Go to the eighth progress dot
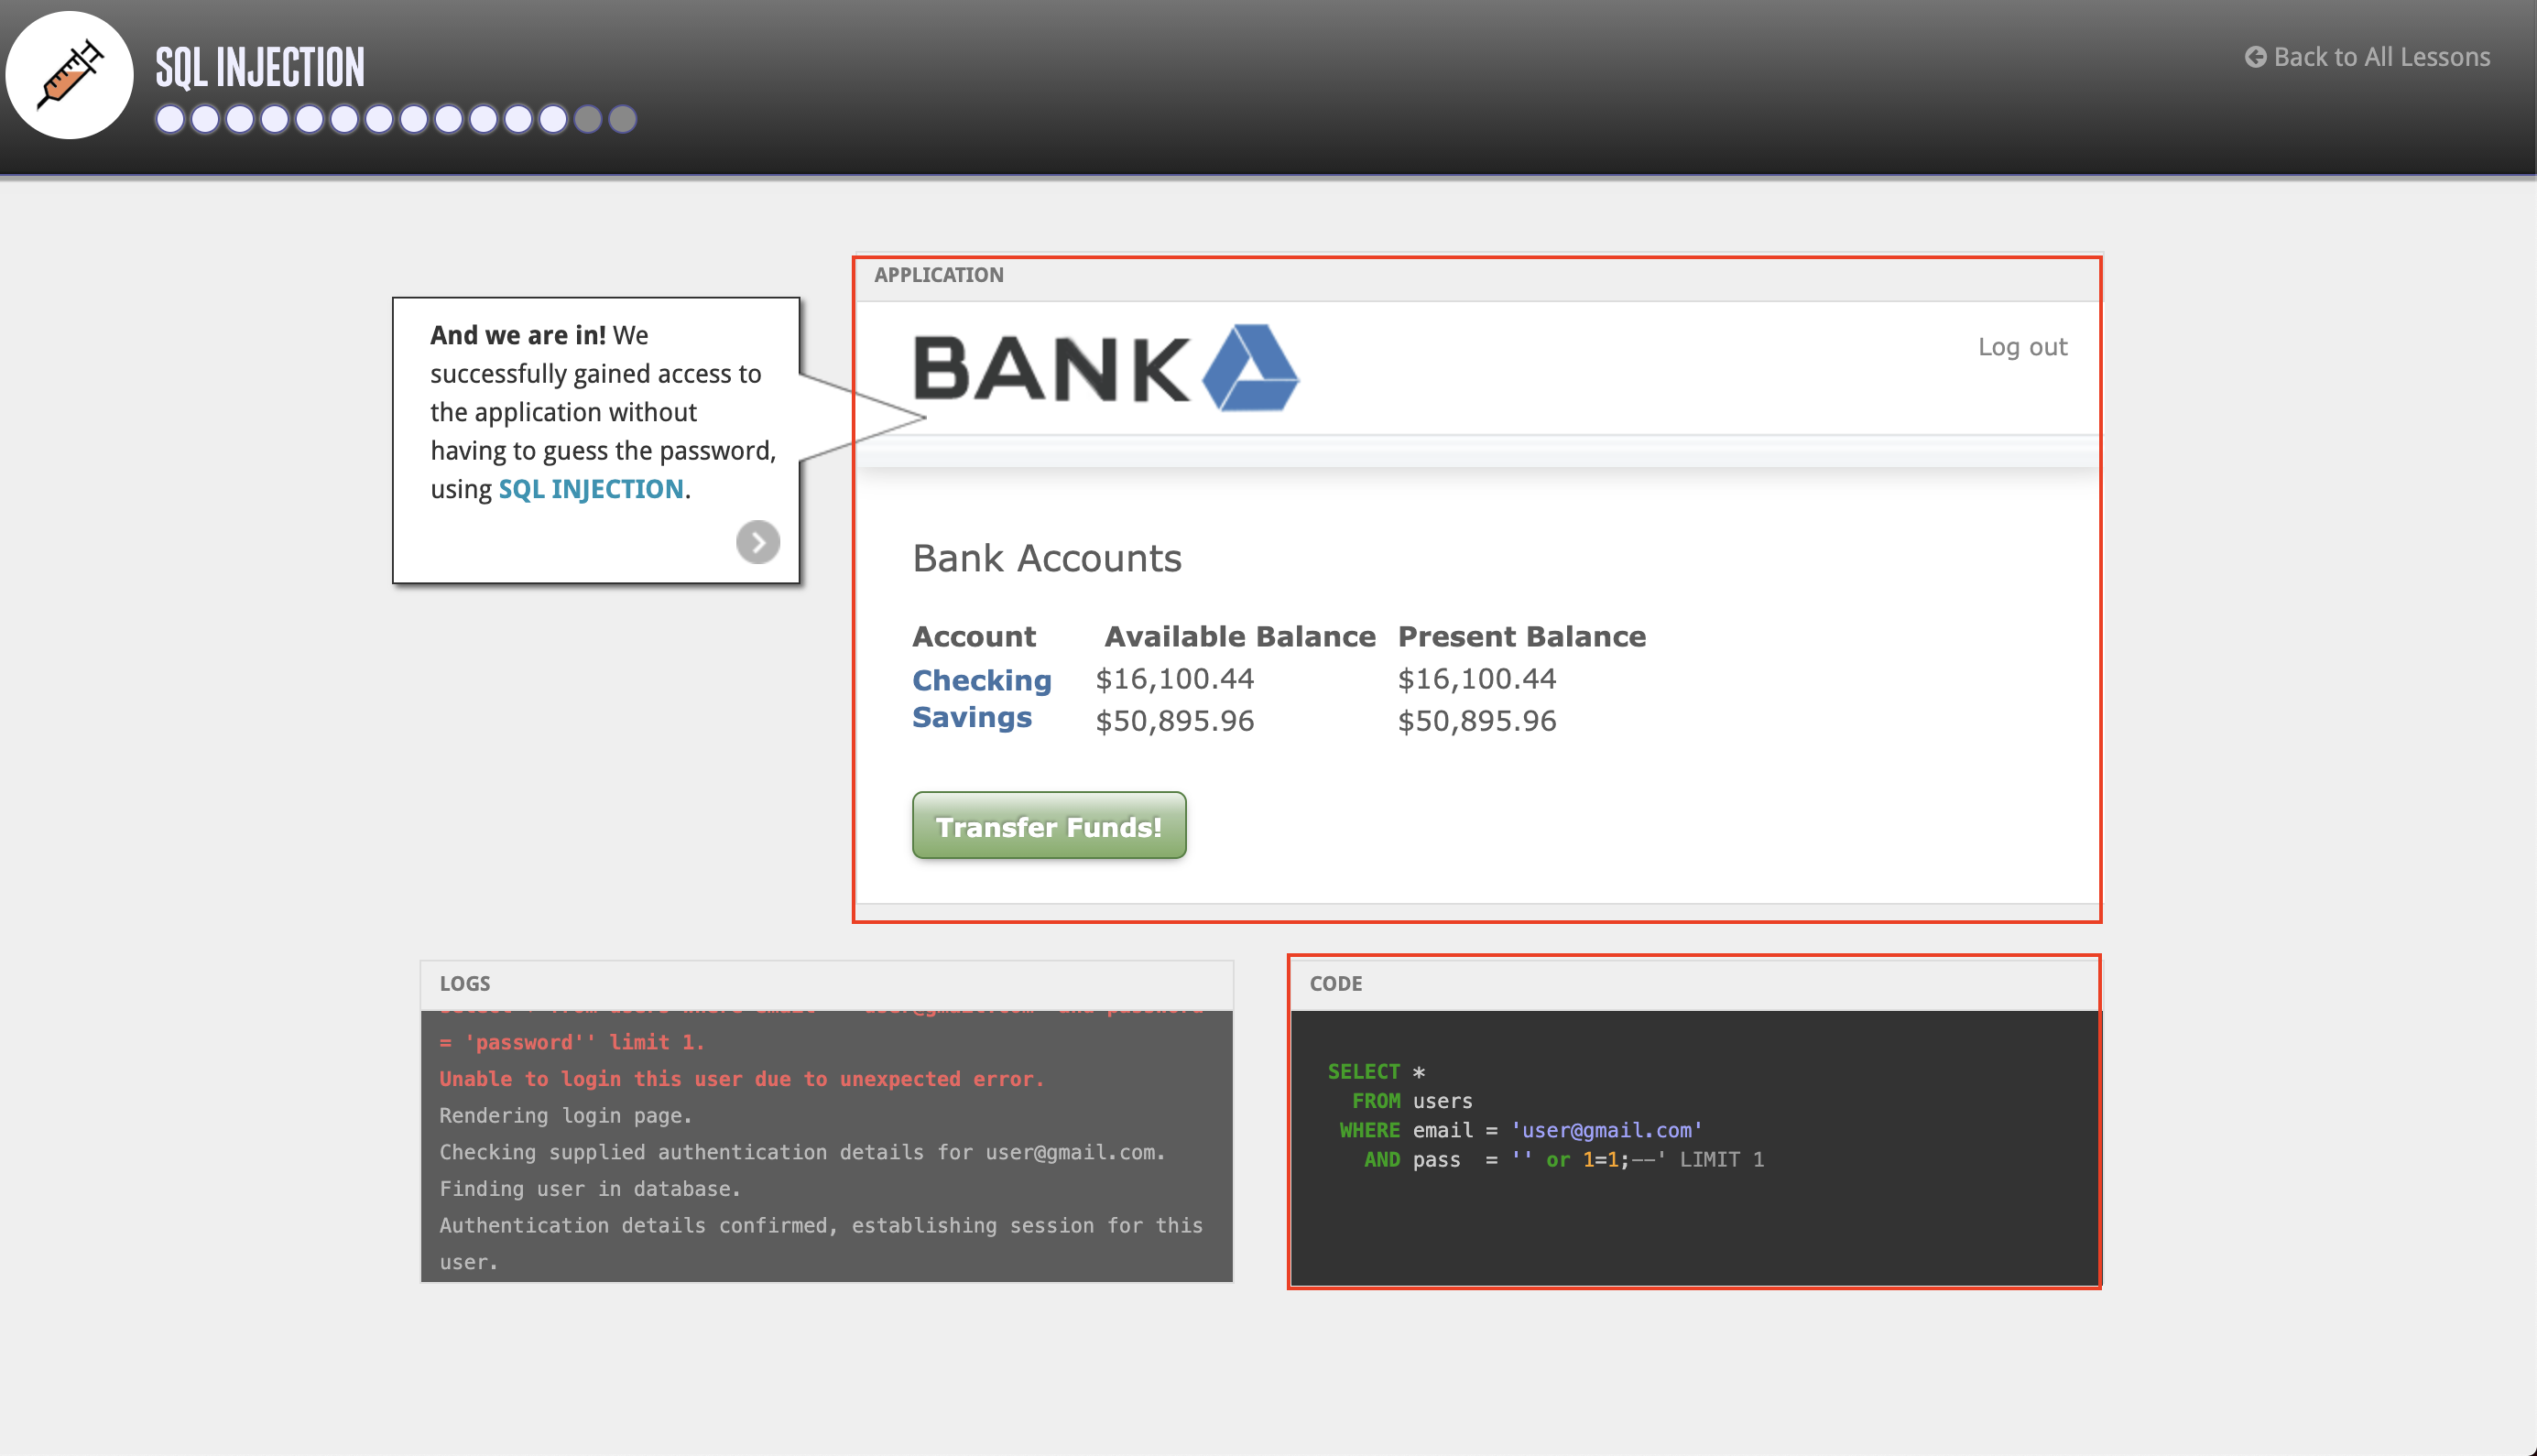Viewport: 2537px width, 1456px height. click(x=414, y=119)
